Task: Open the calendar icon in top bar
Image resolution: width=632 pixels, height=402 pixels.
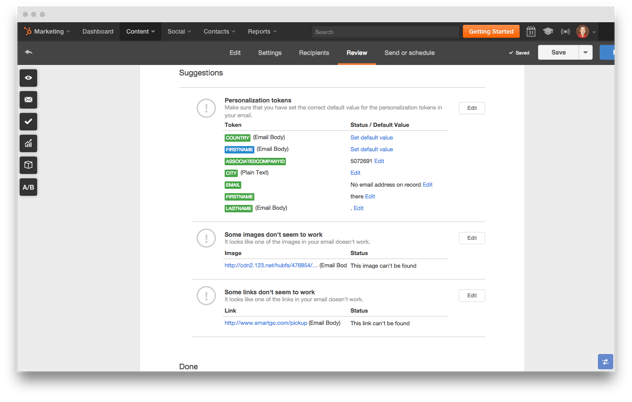Action: [x=531, y=32]
